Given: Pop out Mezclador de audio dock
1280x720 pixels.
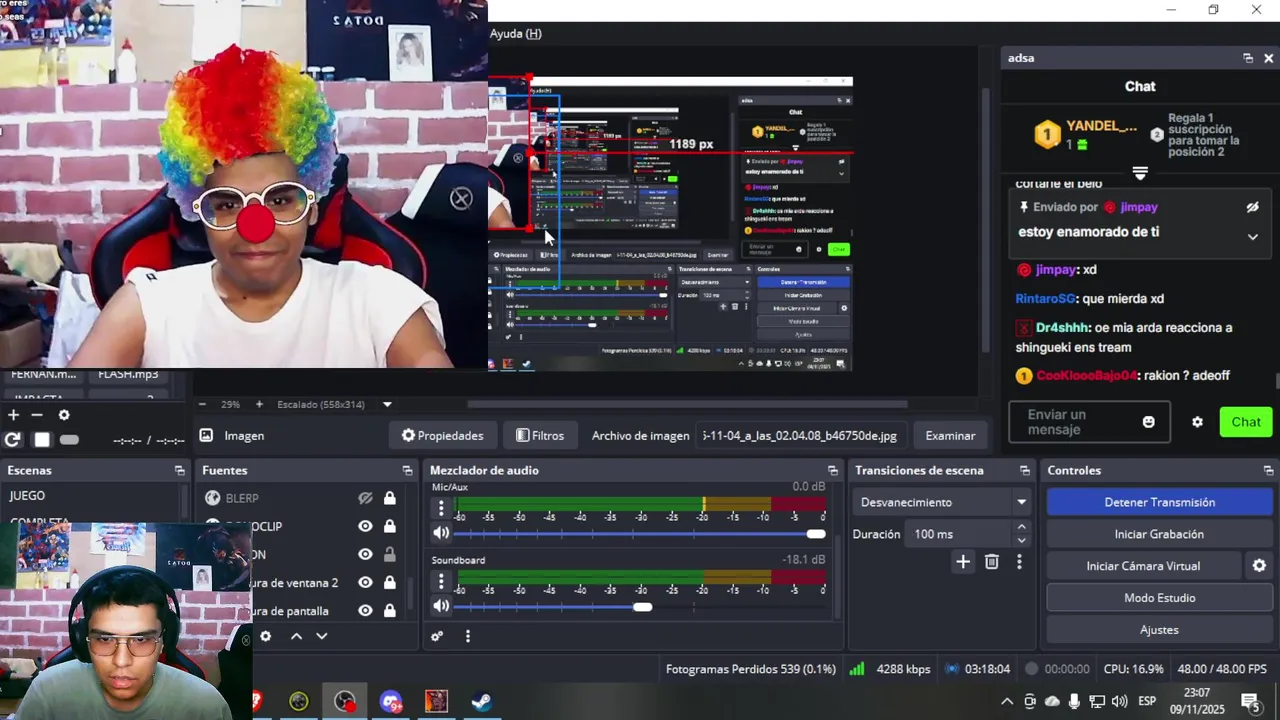Looking at the screenshot, I should 832,470.
